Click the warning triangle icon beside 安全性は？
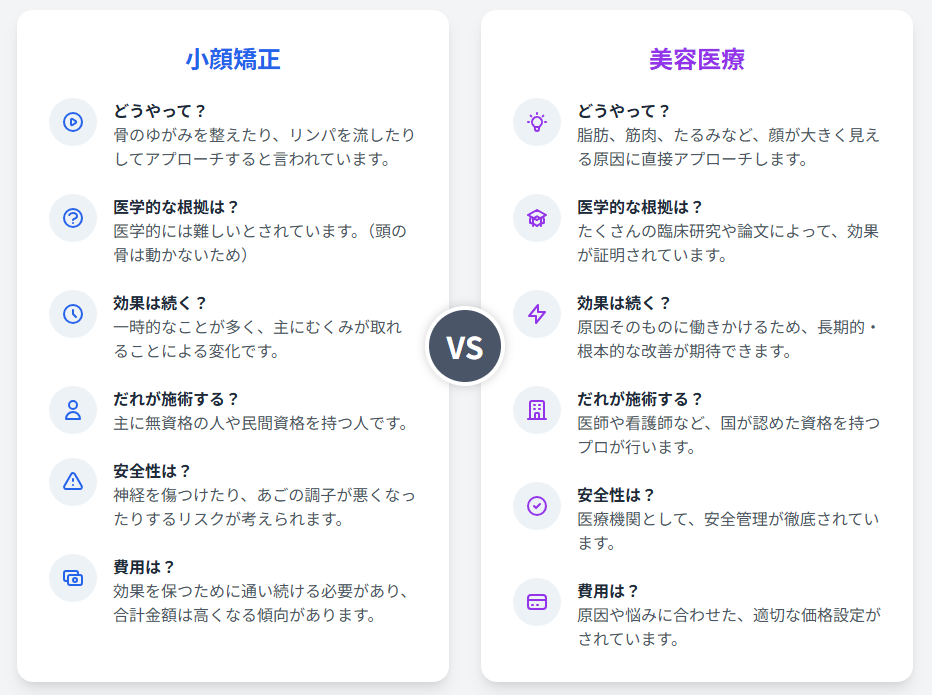This screenshot has width=932, height=695. [73, 481]
